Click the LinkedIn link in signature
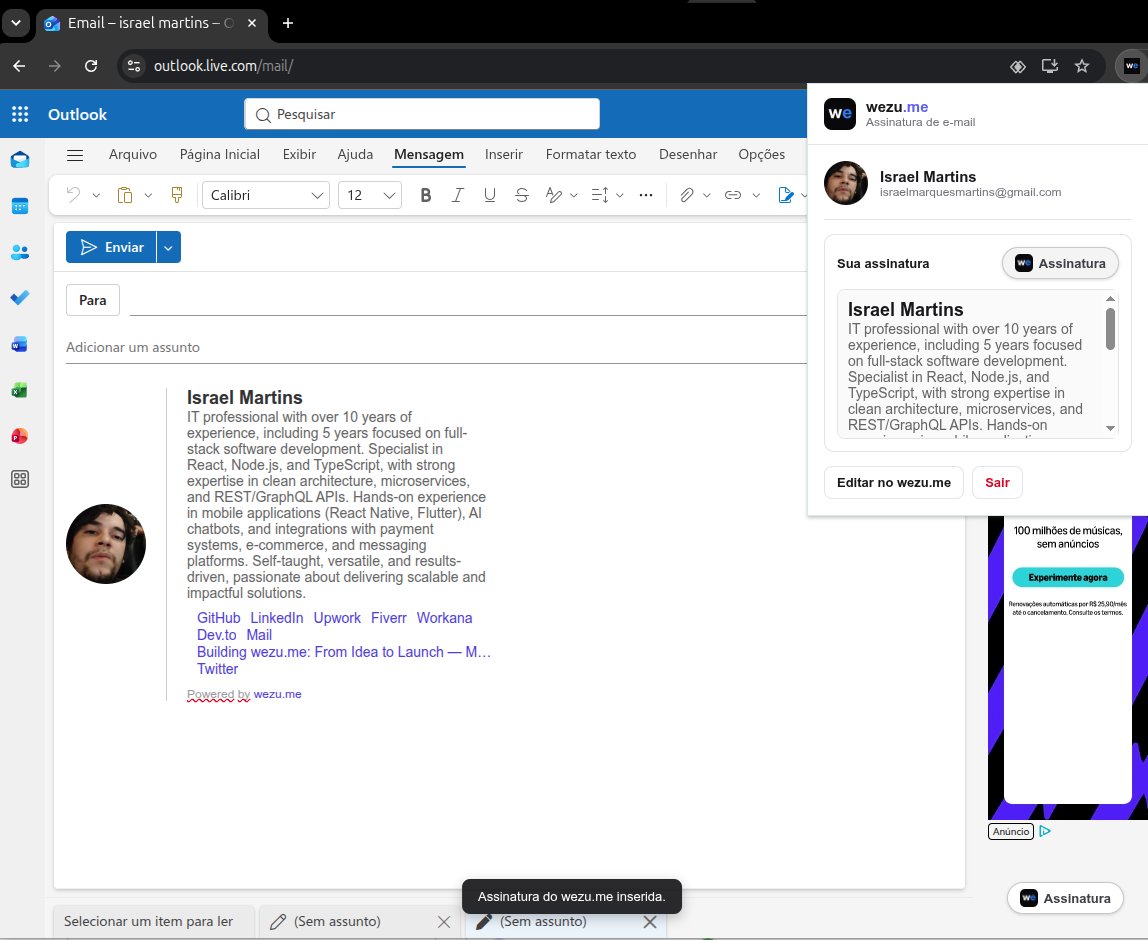This screenshot has height=940, width=1148. click(277, 618)
